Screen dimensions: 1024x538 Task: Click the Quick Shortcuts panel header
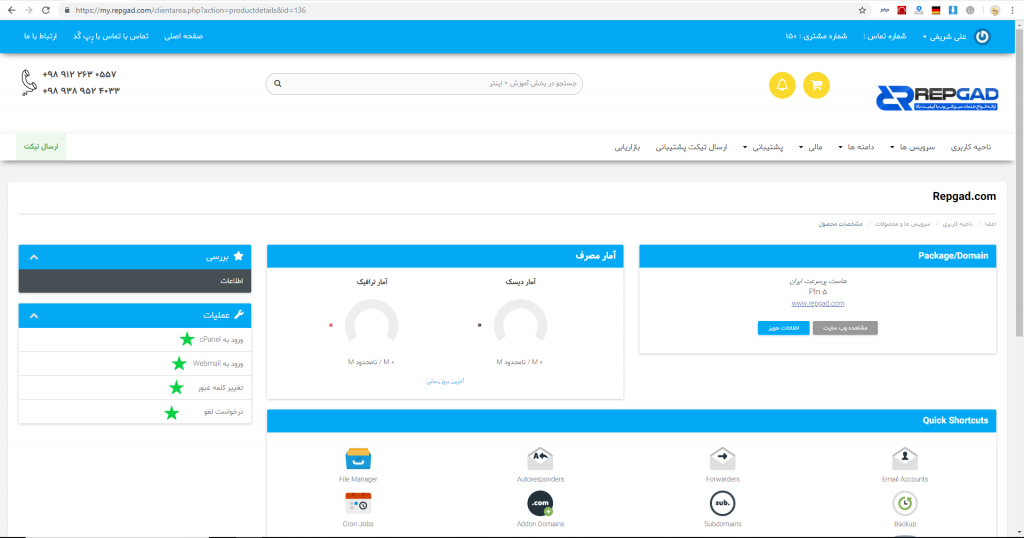point(632,420)
